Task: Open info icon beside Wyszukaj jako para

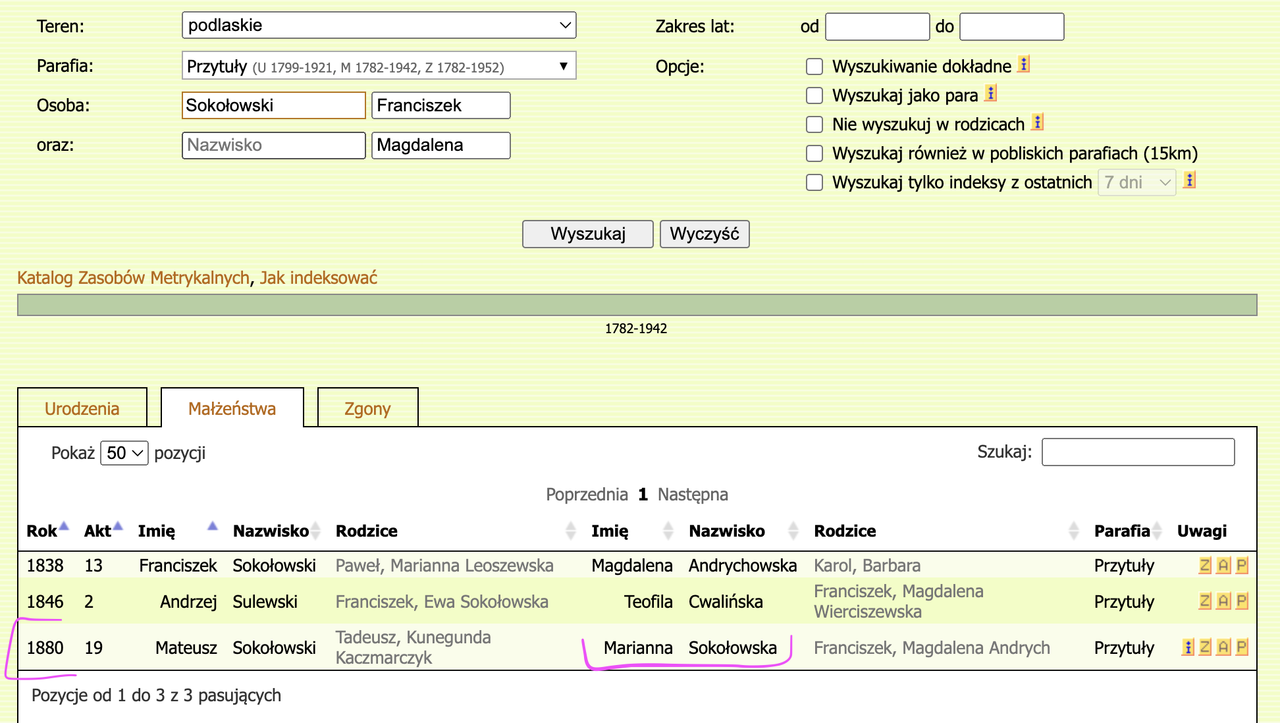Action: click(990, 94)
